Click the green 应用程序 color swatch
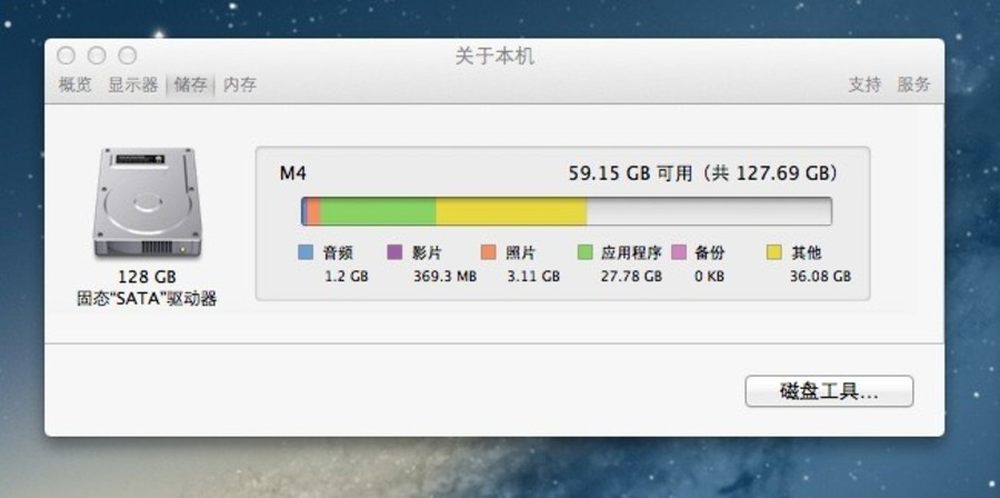 585,253
